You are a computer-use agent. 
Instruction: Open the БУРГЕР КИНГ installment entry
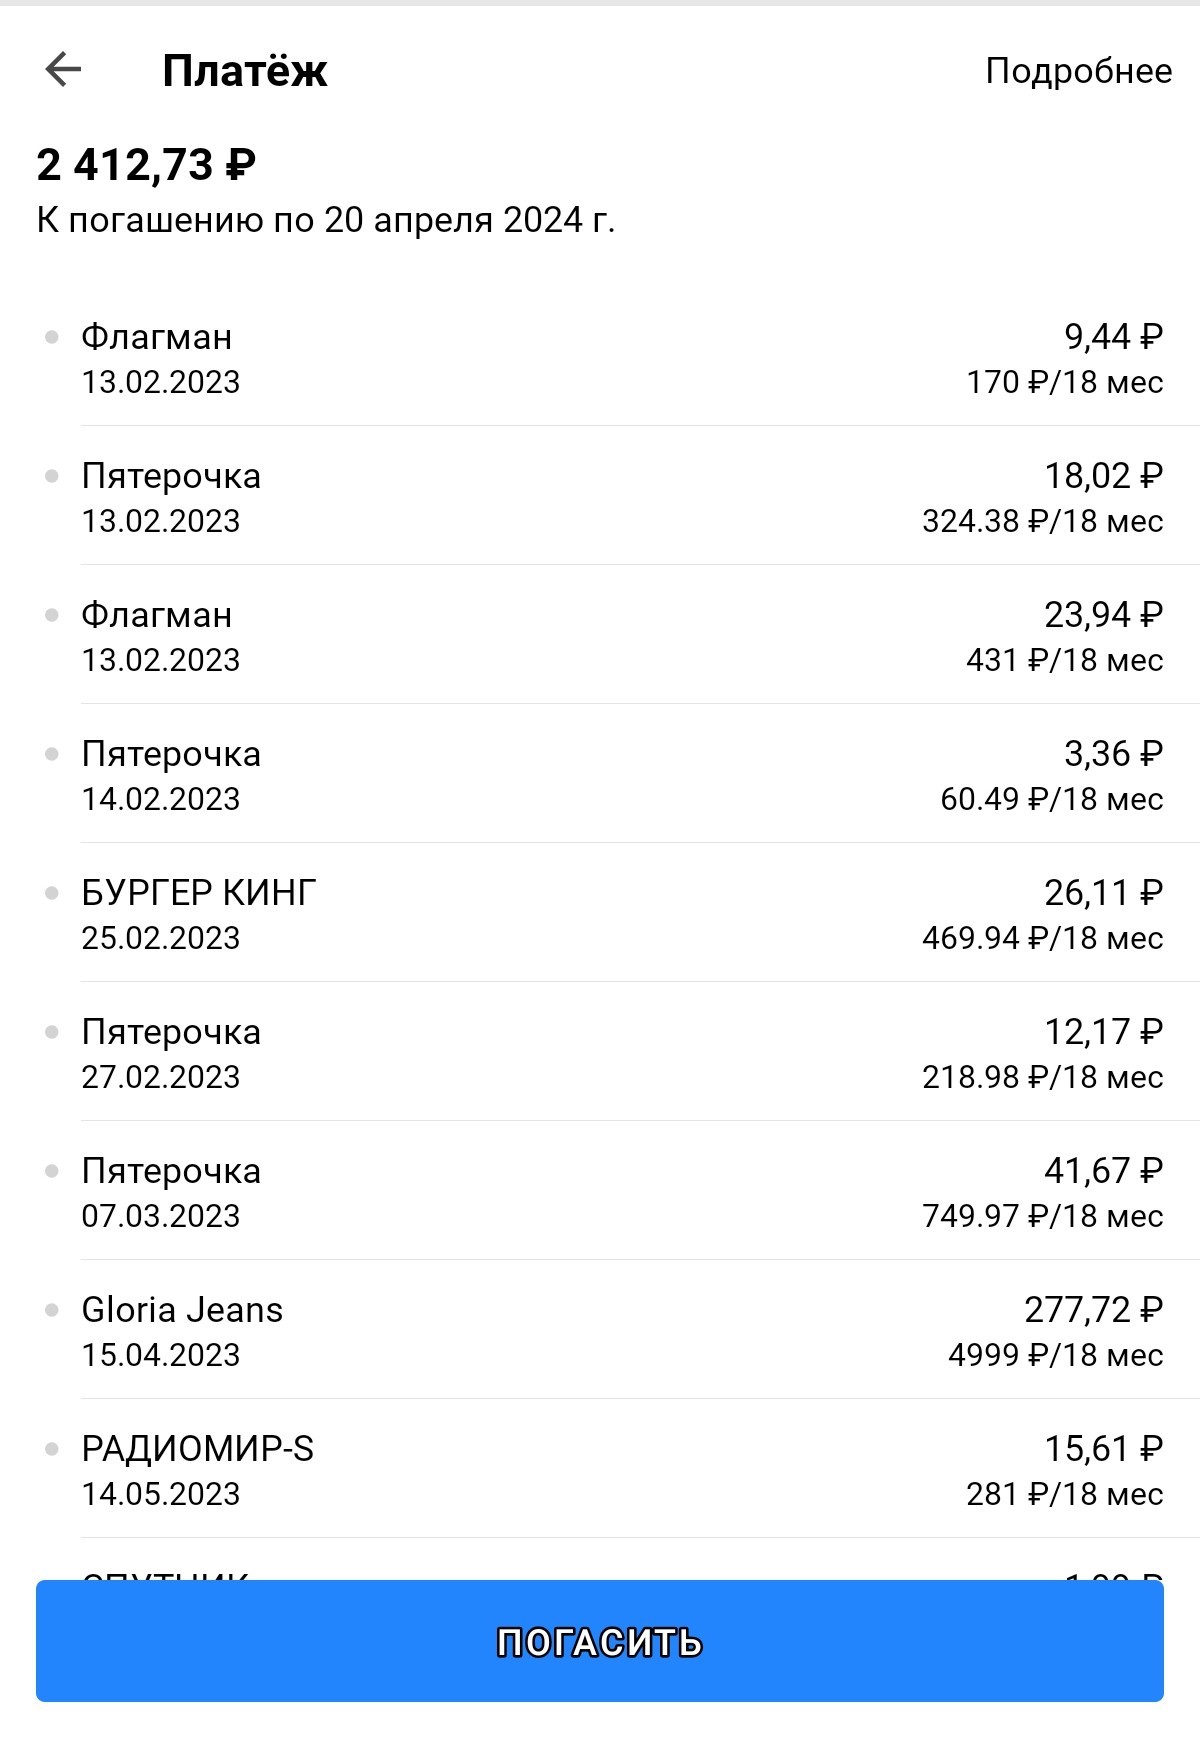pos(600,914)
